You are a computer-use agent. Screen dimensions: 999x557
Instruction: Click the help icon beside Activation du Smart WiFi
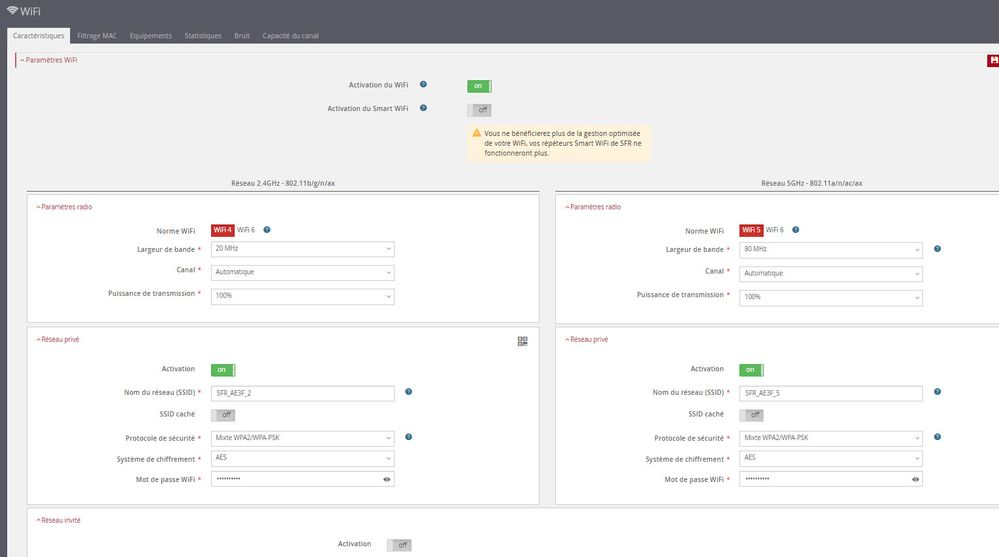(424, 108)
